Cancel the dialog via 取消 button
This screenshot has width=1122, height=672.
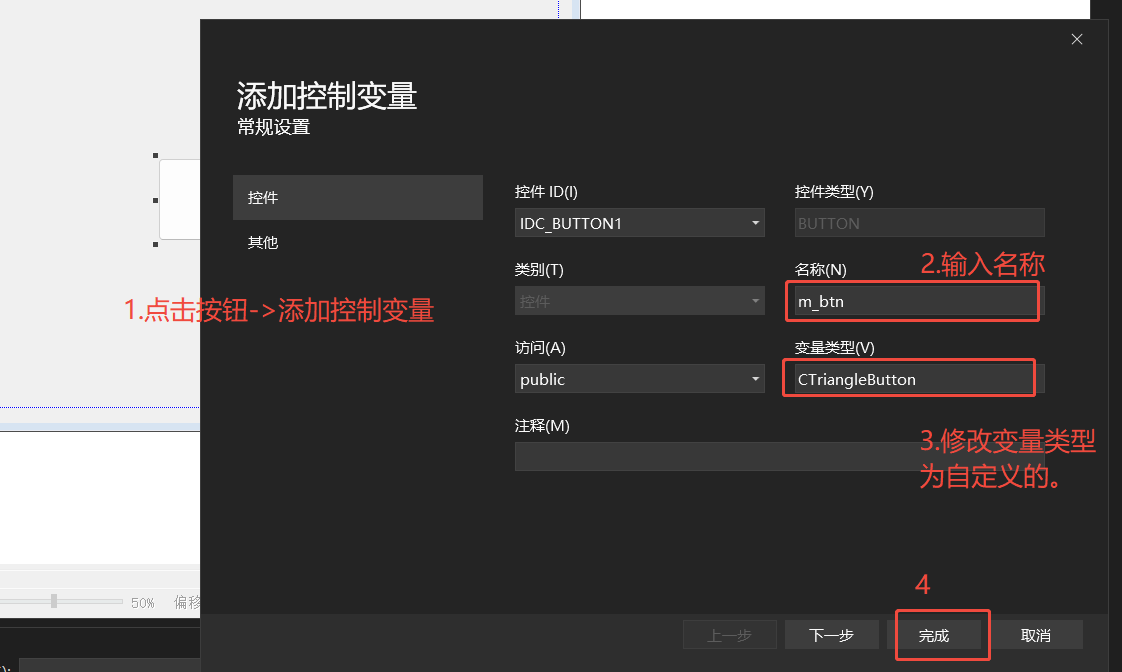[1036, 634]
